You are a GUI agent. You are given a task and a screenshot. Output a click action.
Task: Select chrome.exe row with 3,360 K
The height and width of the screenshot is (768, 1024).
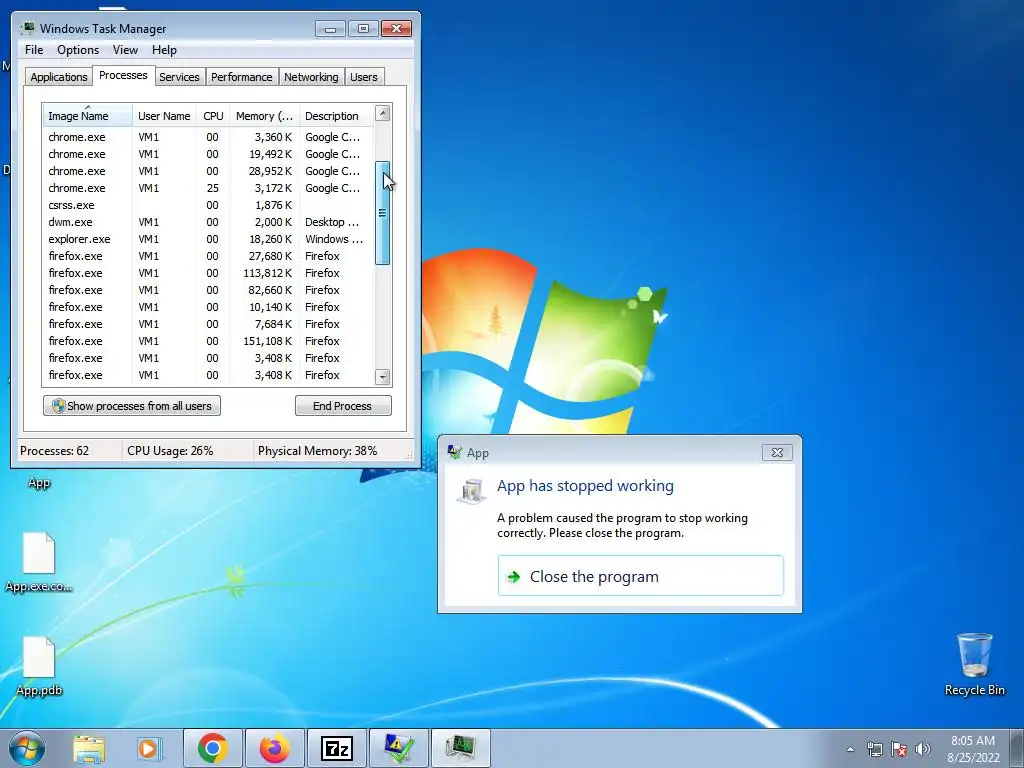pyautogui.click(x=209, y=137)
